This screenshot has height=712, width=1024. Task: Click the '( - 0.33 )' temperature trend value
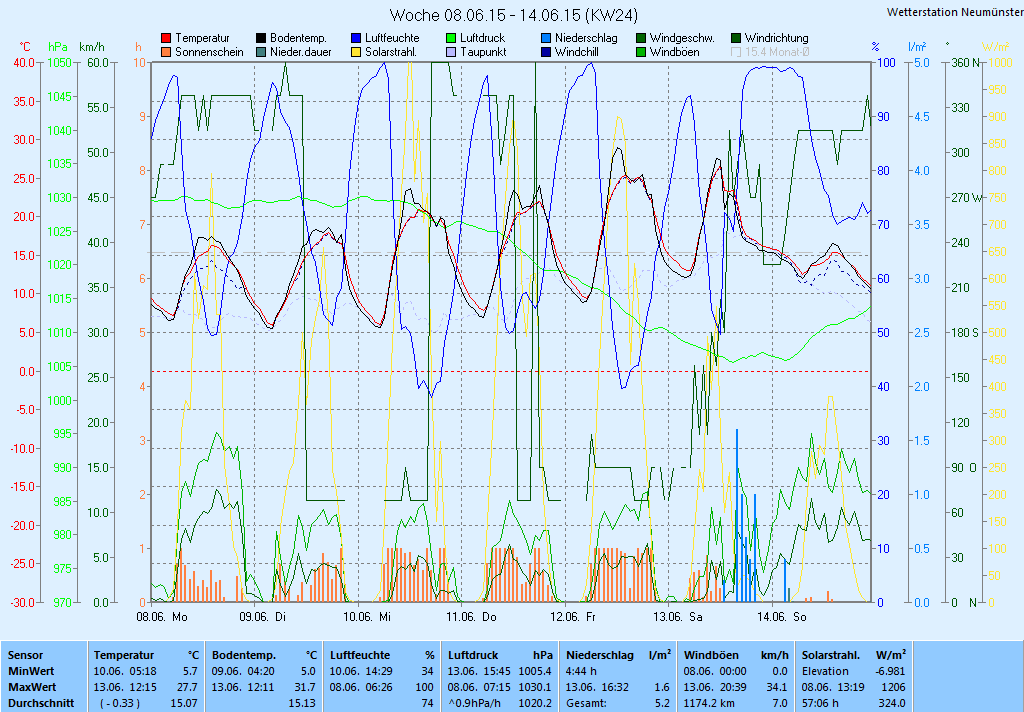point(120,704)
